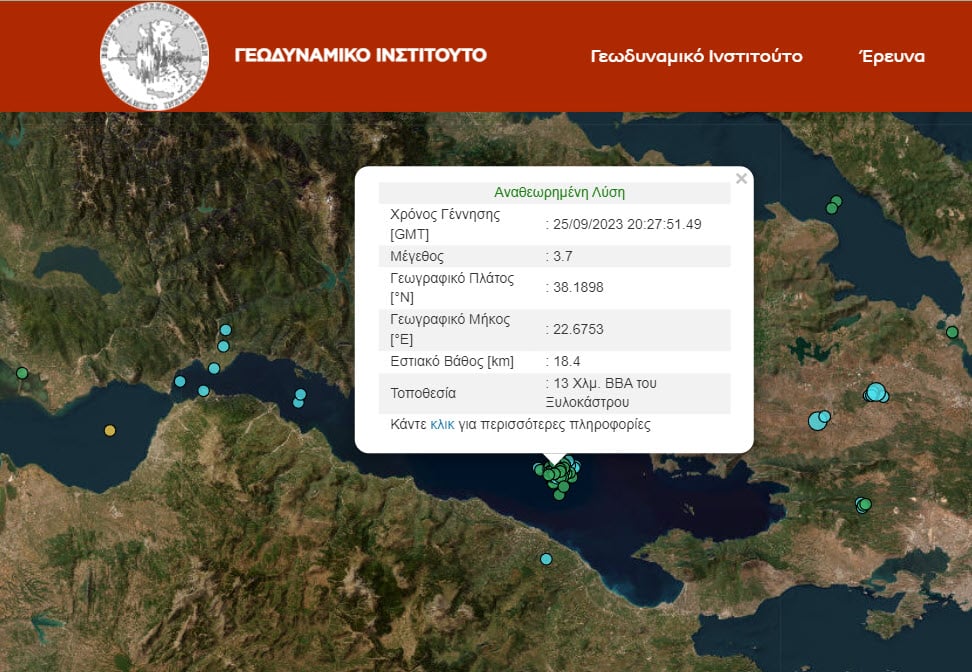Image resolution: width=972 pixels, height=672 pixels.
Task: Click the green marker cluster below the popup
Action: click(x=557, y=476)
